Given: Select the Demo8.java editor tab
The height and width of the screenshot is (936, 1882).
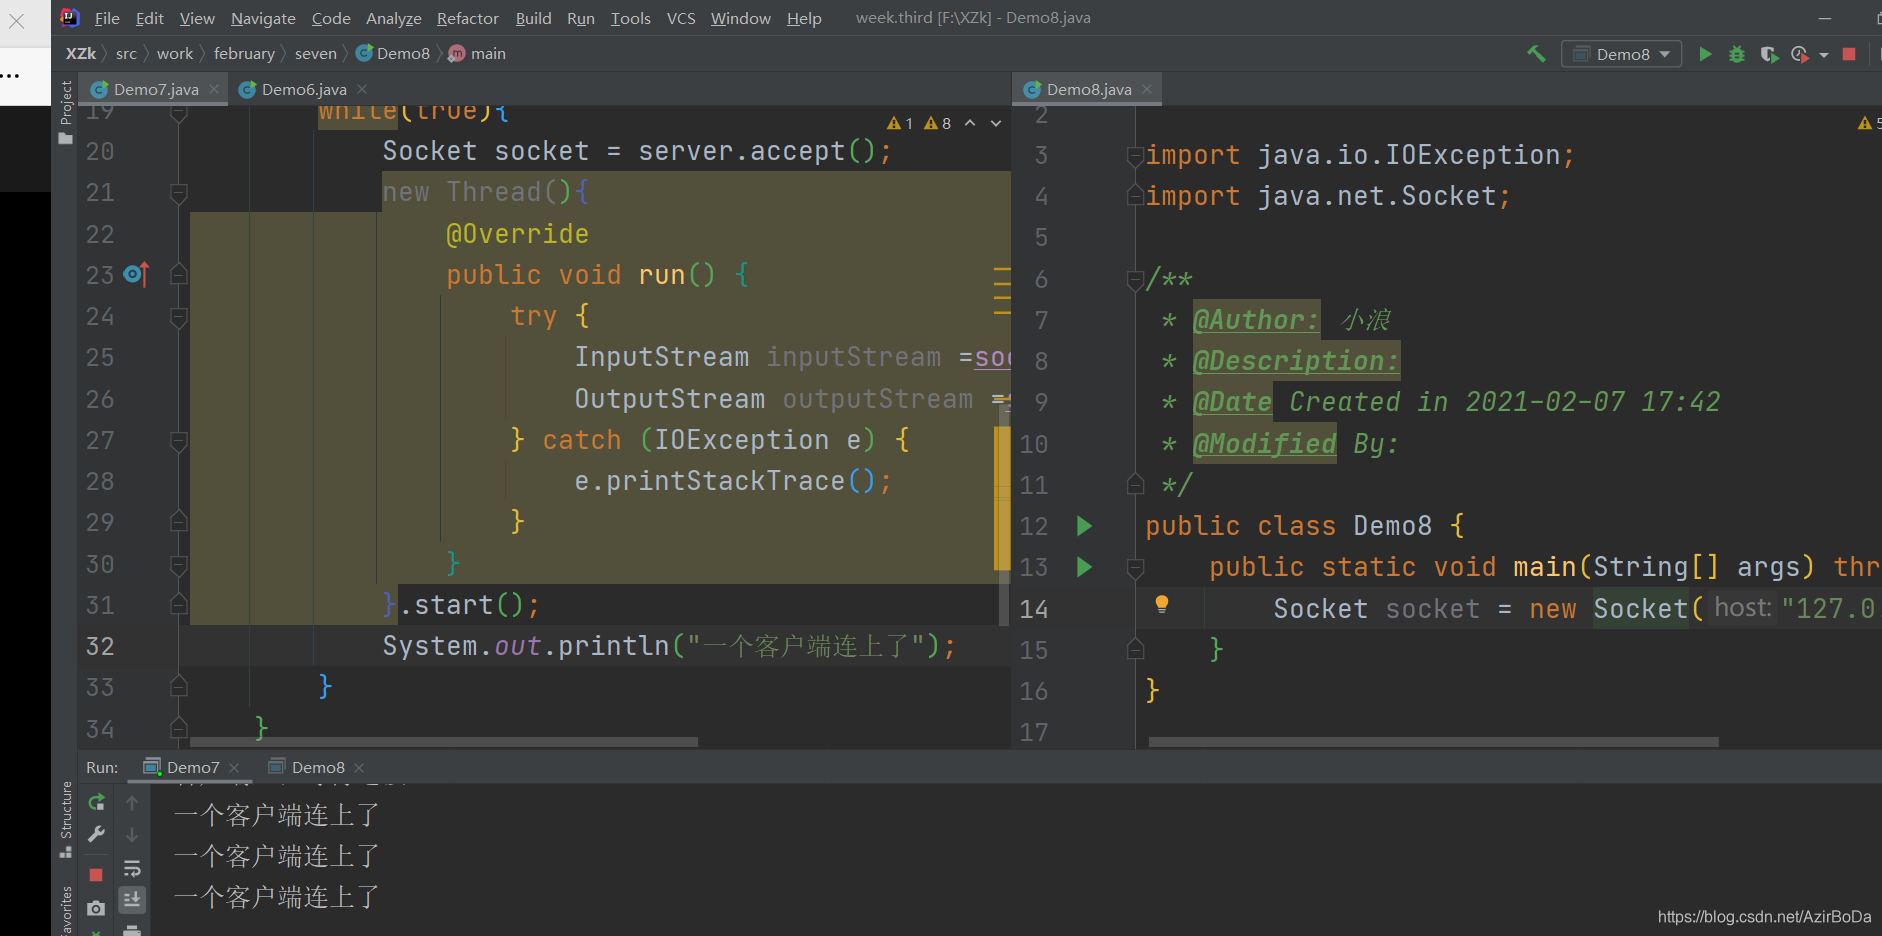Looking at the screenshot, I should [1089, 89].
